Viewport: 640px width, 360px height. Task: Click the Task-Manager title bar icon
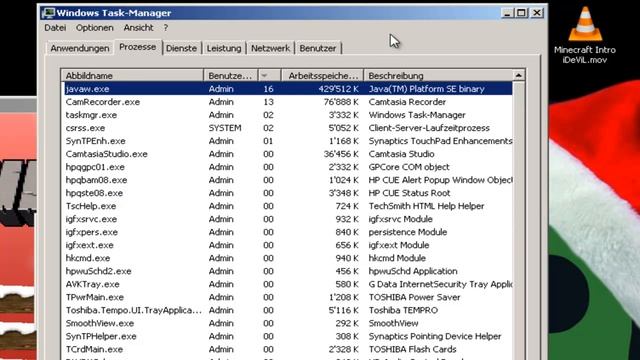(x=48, y=13)
